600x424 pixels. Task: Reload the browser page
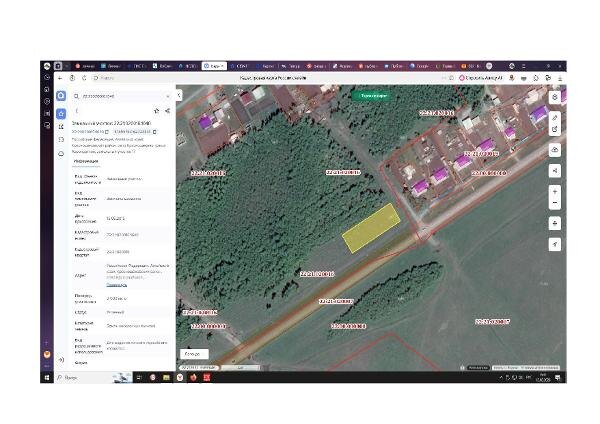[84, 78]
